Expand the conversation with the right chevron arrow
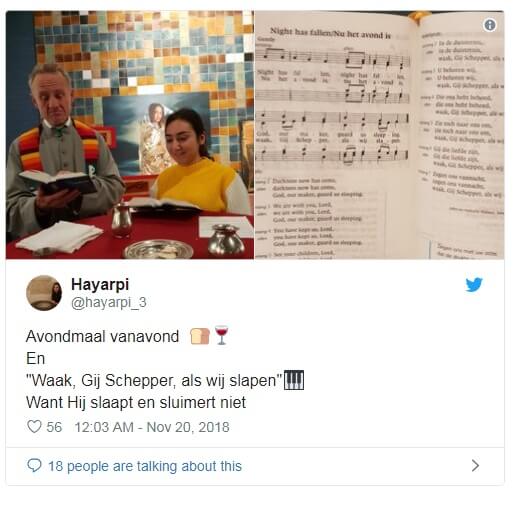Viewport: 518px width, 510px height. pyautogui.click(x=475, y=465)
